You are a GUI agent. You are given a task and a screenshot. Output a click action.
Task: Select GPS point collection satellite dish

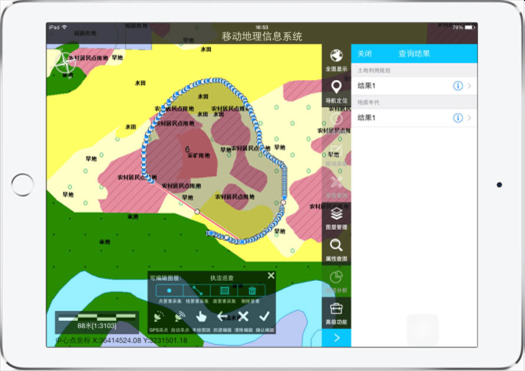pyautogui.click(x=159, y=317)
